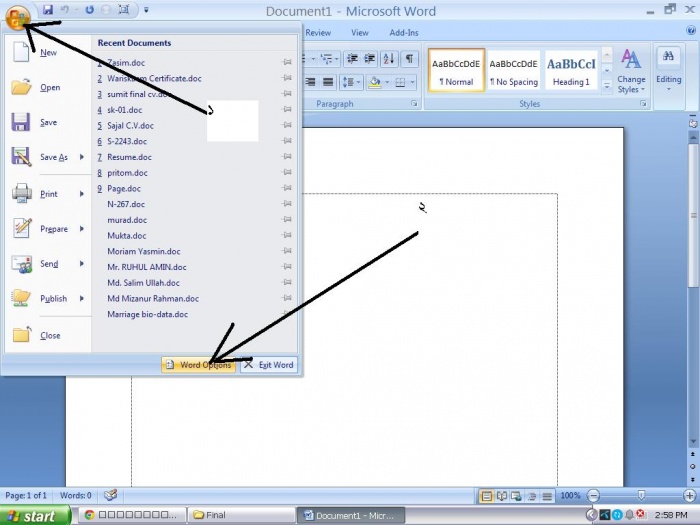The width and height of the screenshot is (700, 525).
Task: Switch to the Add-Ins ribbon tab
Action: click(404, 33)
